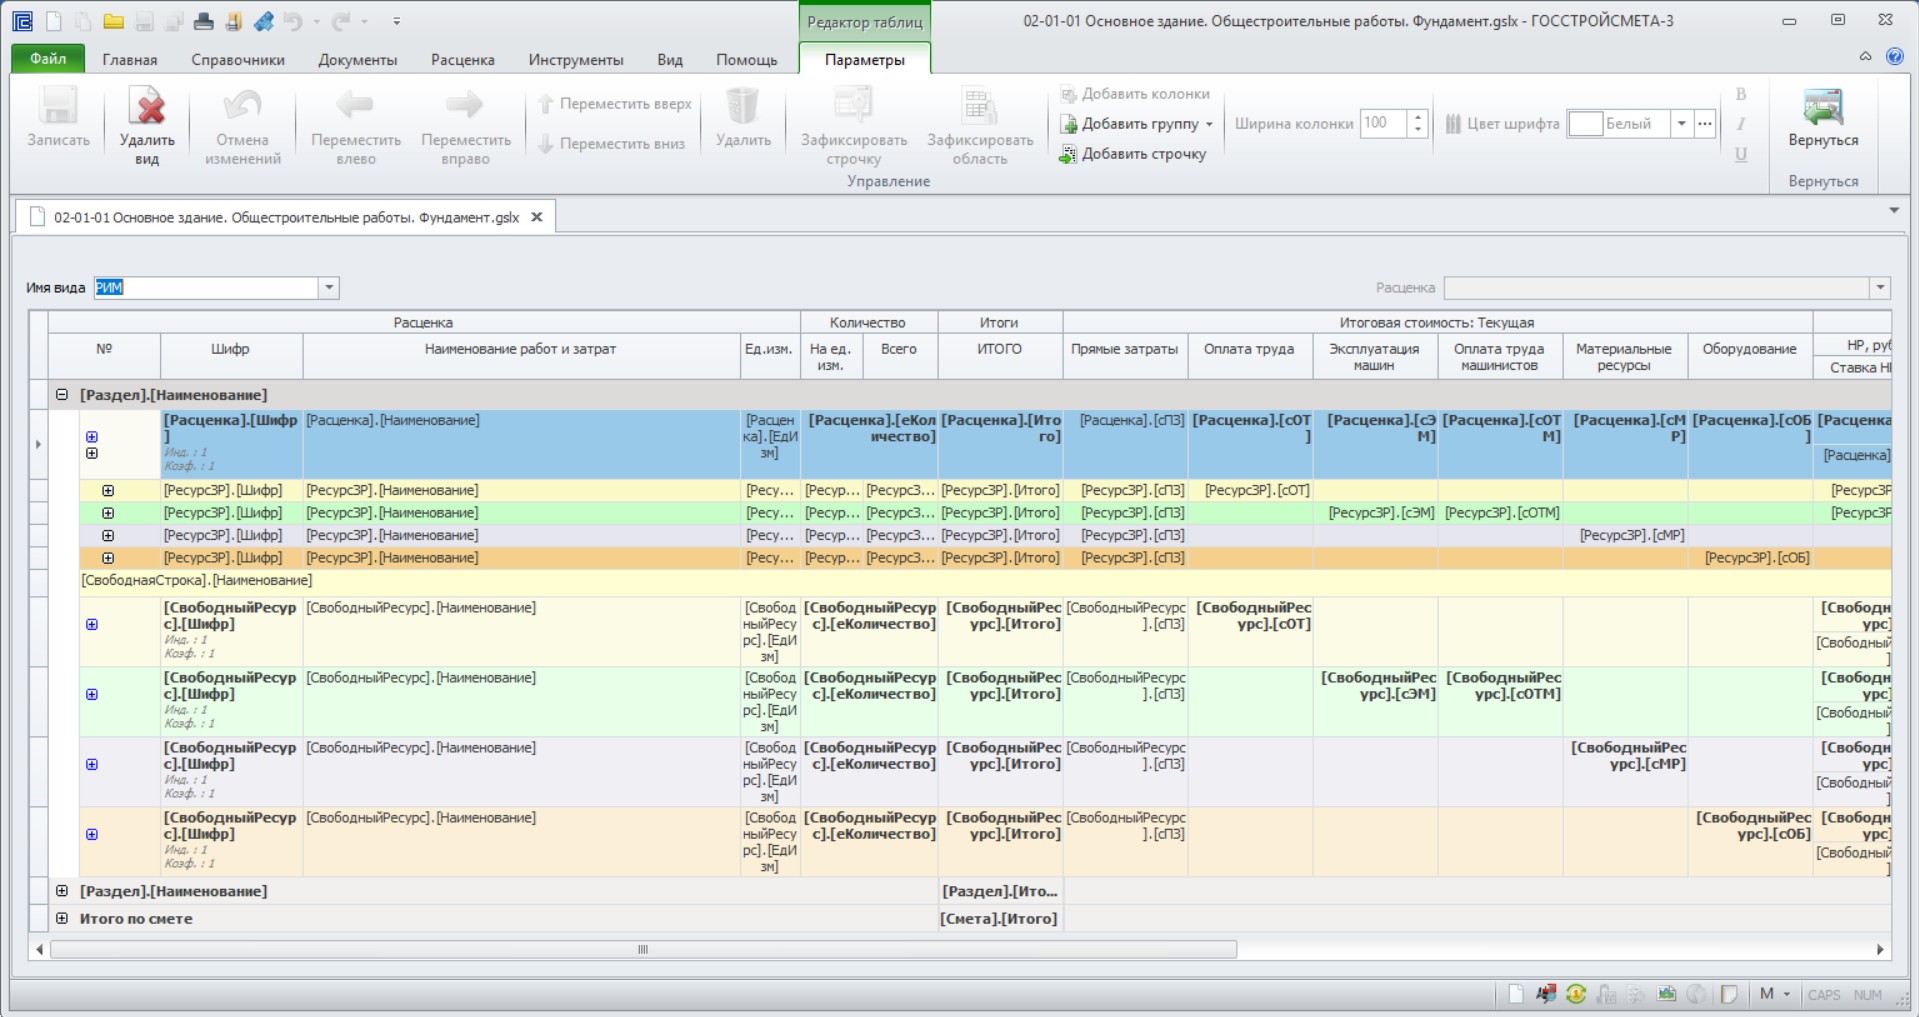
Task: Switch to the Инструменты ribbon tab
Action: (x=576, y=60)
